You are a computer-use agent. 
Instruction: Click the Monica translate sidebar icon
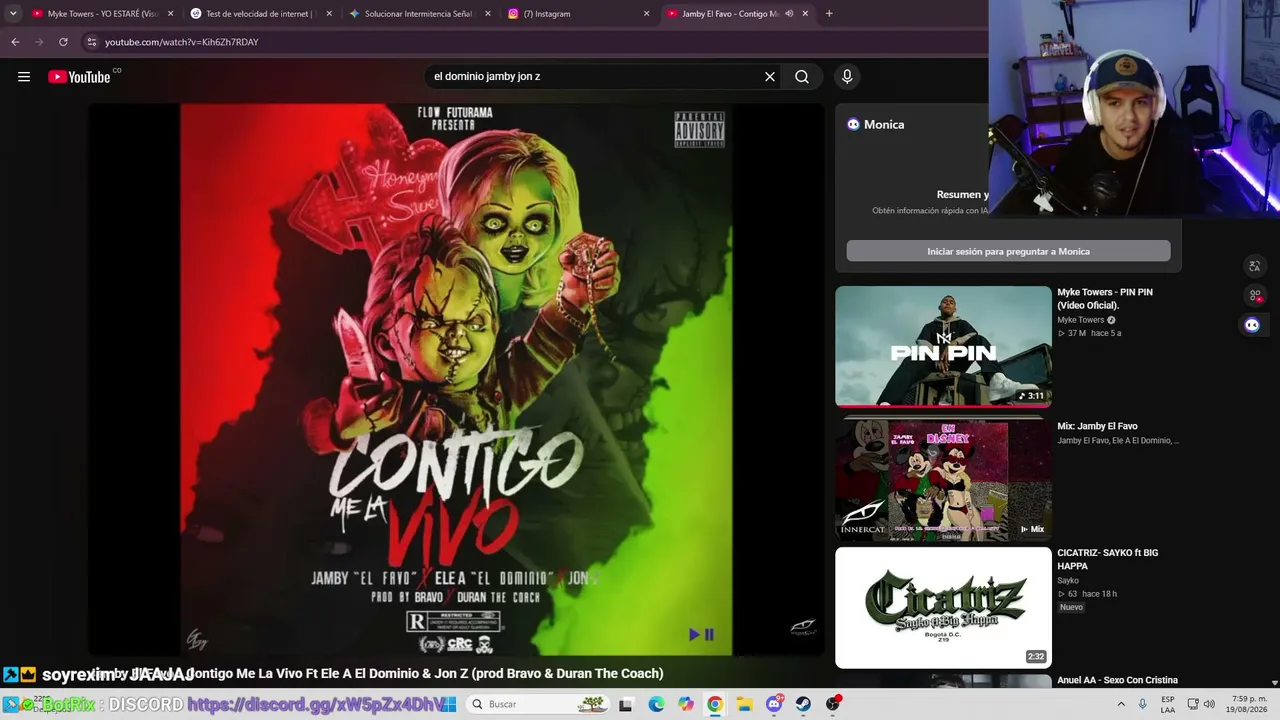point(1254,266)
